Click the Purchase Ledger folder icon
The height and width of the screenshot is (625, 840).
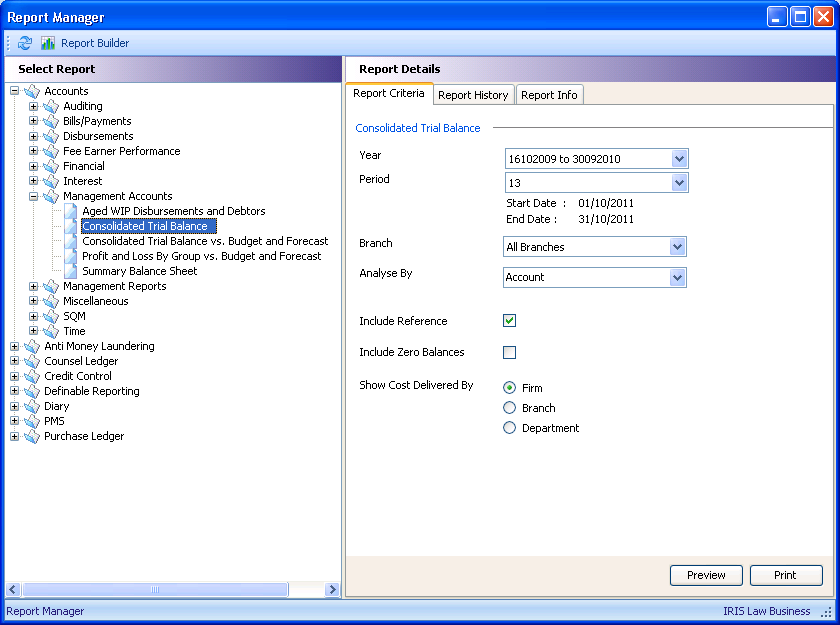pyautogui.click(x=32, y=436)
